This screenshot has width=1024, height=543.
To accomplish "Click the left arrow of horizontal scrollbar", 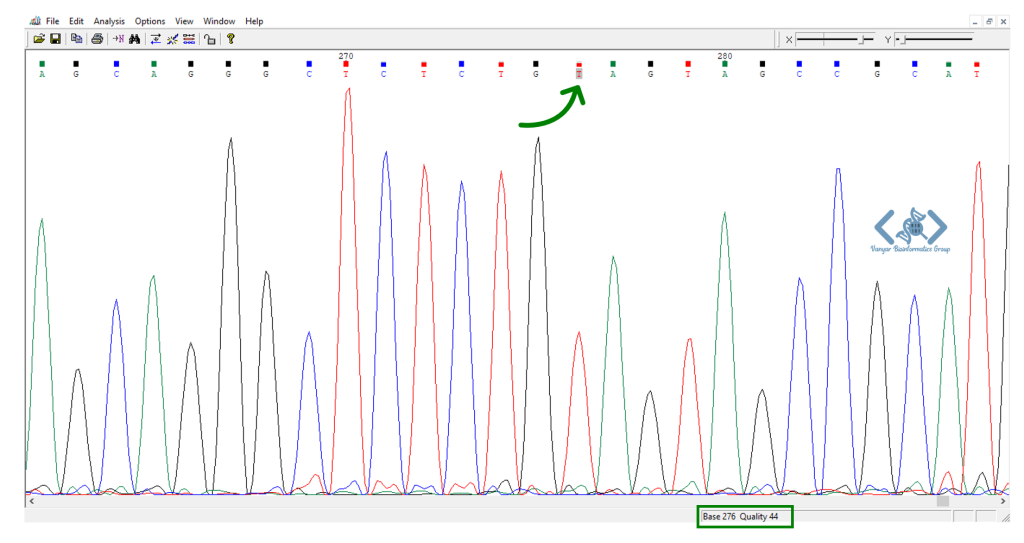I will (31, 501).
